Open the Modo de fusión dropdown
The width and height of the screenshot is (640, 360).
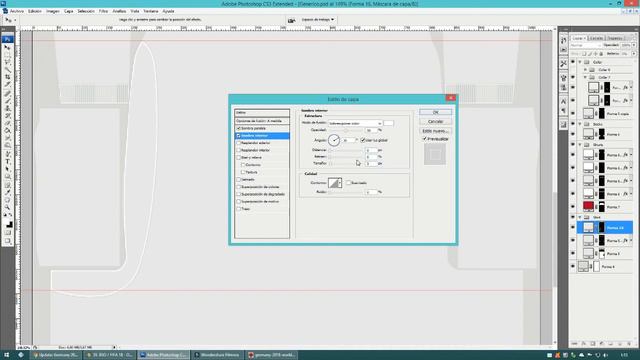[x=356, y=123]
